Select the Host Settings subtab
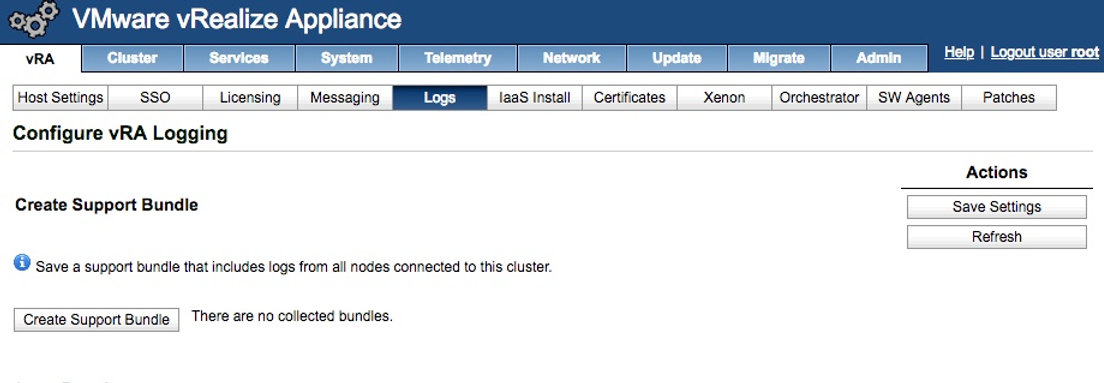 pos(60,98)
